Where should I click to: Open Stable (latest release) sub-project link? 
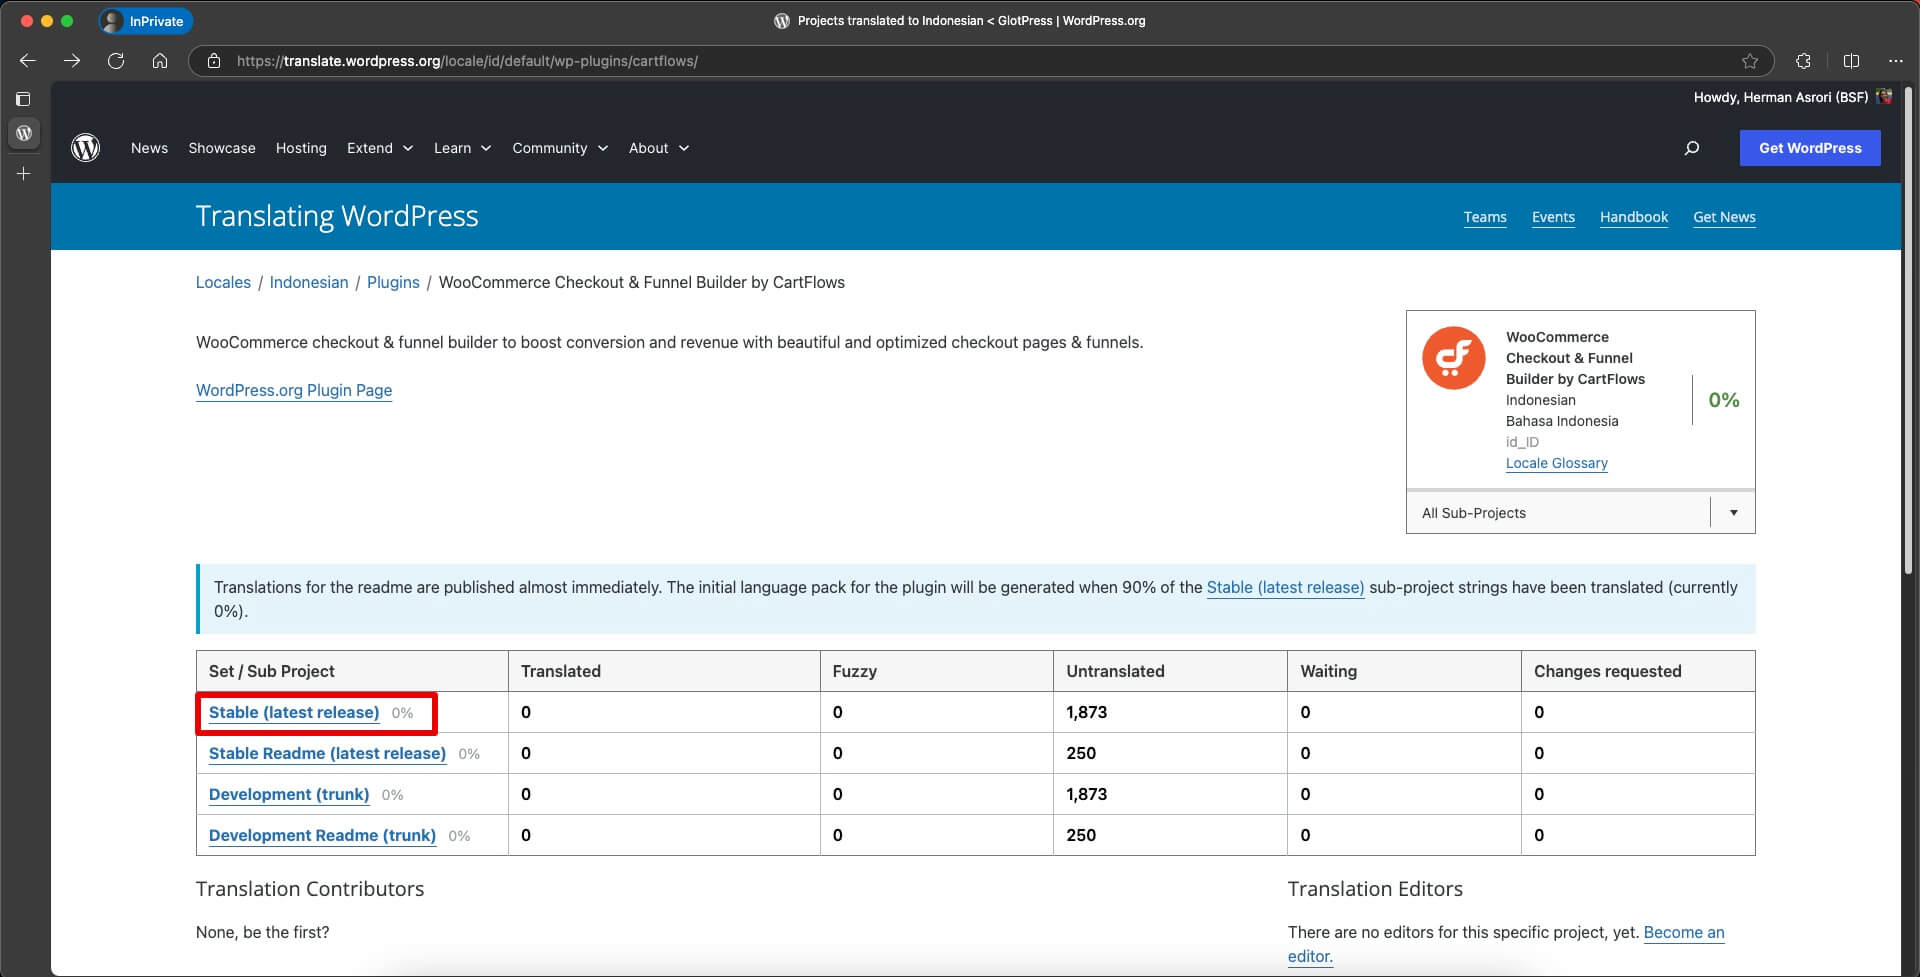point(294,712)
